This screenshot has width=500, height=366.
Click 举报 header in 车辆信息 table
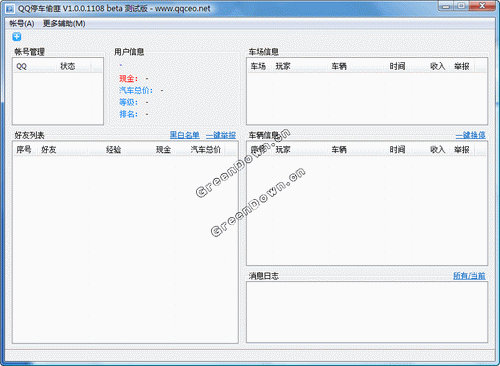tap(462, 150)
